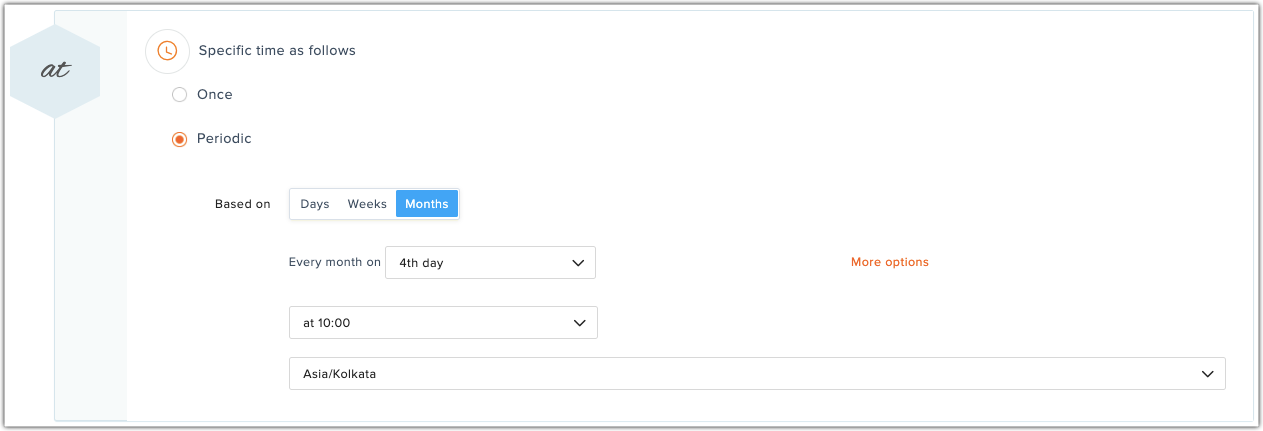Click the "Every month on" label
The height and width of the screenshot is (431, 1263).
pos(334,263)
